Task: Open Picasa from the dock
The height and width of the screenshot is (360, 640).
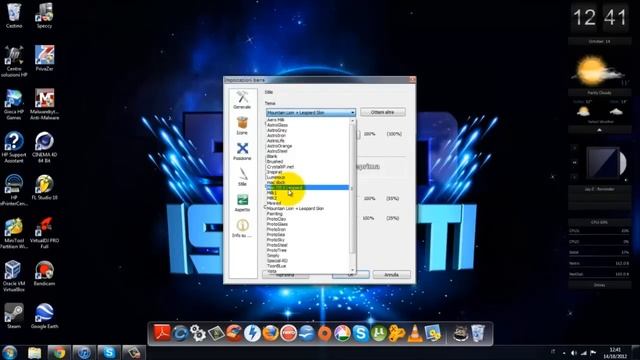Action: pos(342,333)
